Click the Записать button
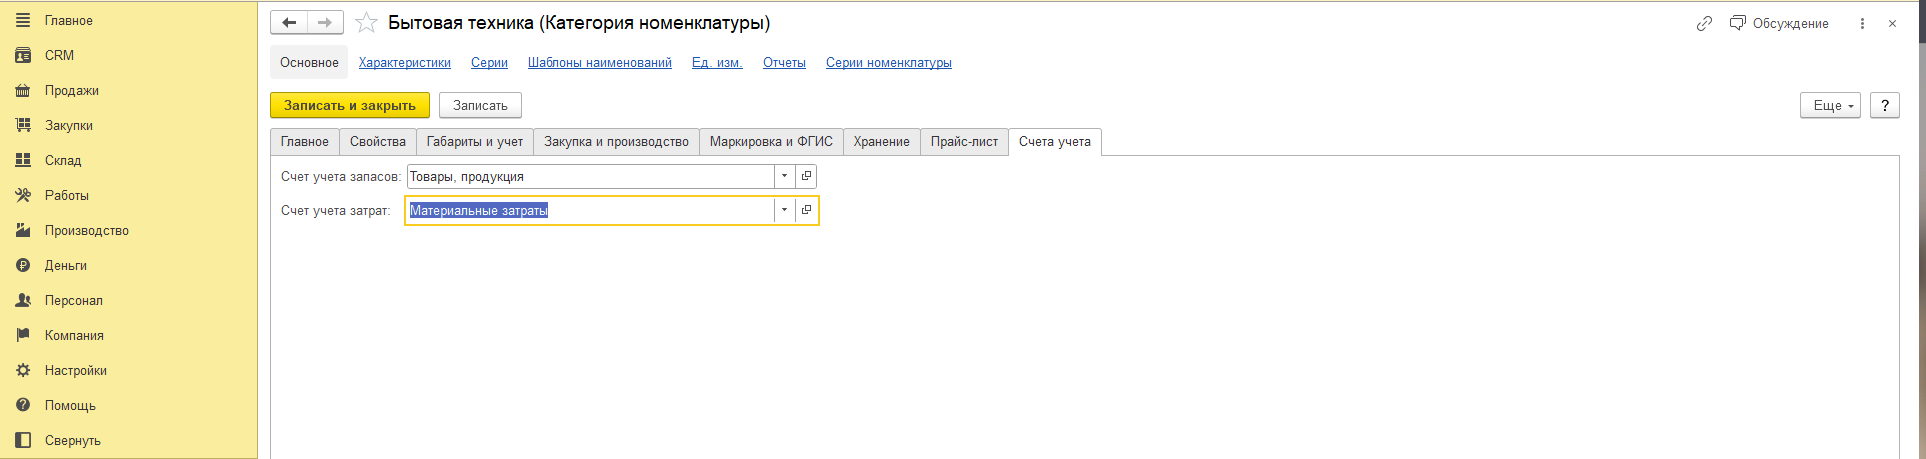Viewport: 1926px width, 459px height. tap(480, 105)
